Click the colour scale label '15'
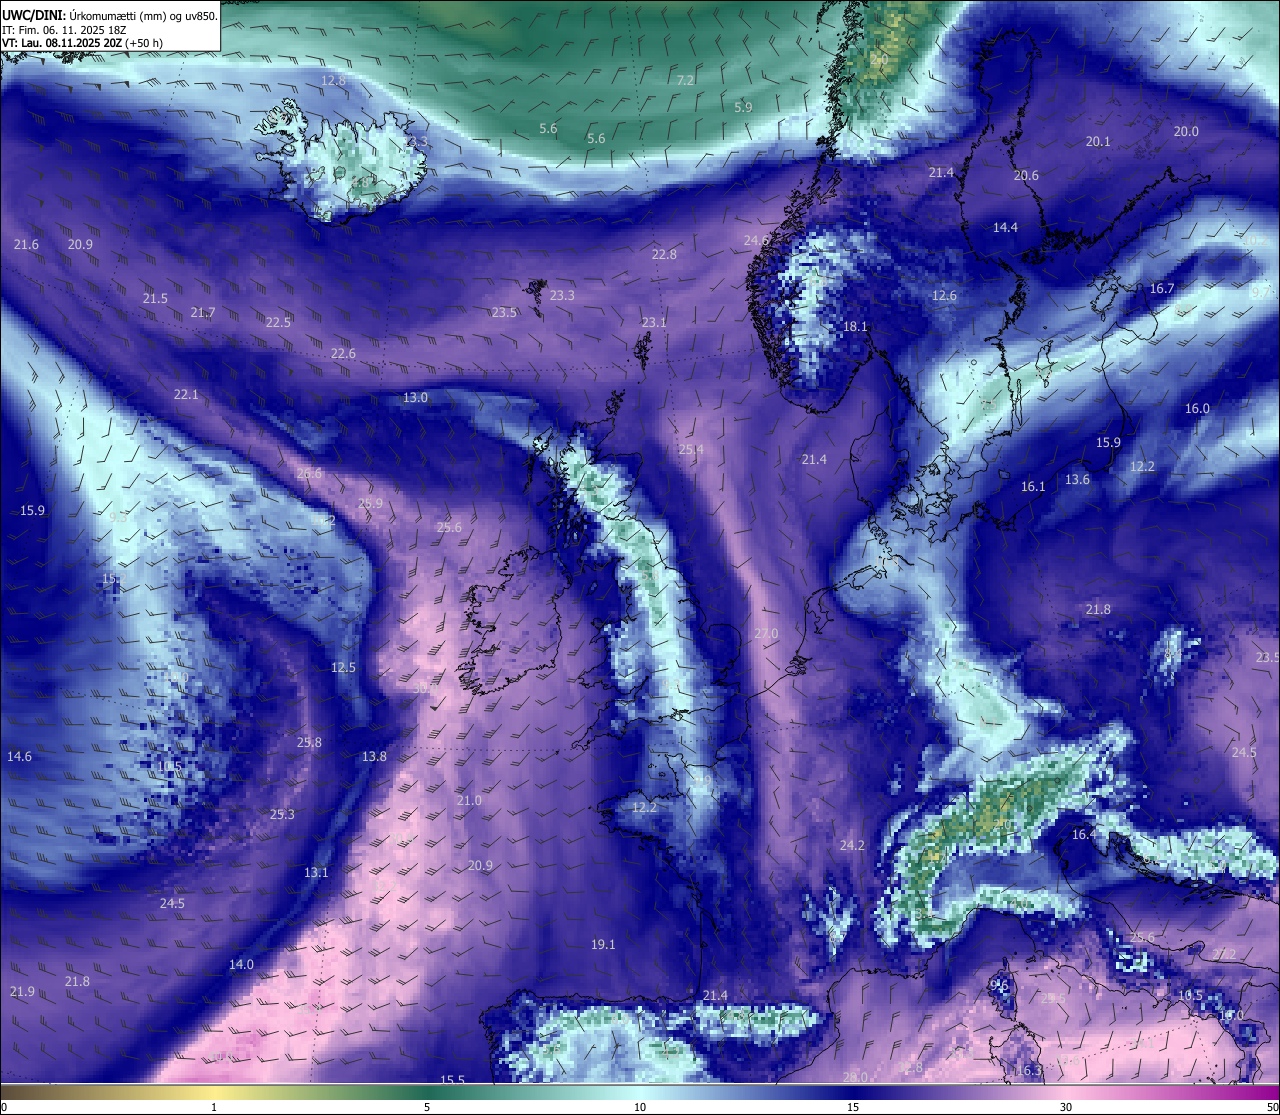The width and height of the screenshot is (1280, 1115). coord(853,1107)
